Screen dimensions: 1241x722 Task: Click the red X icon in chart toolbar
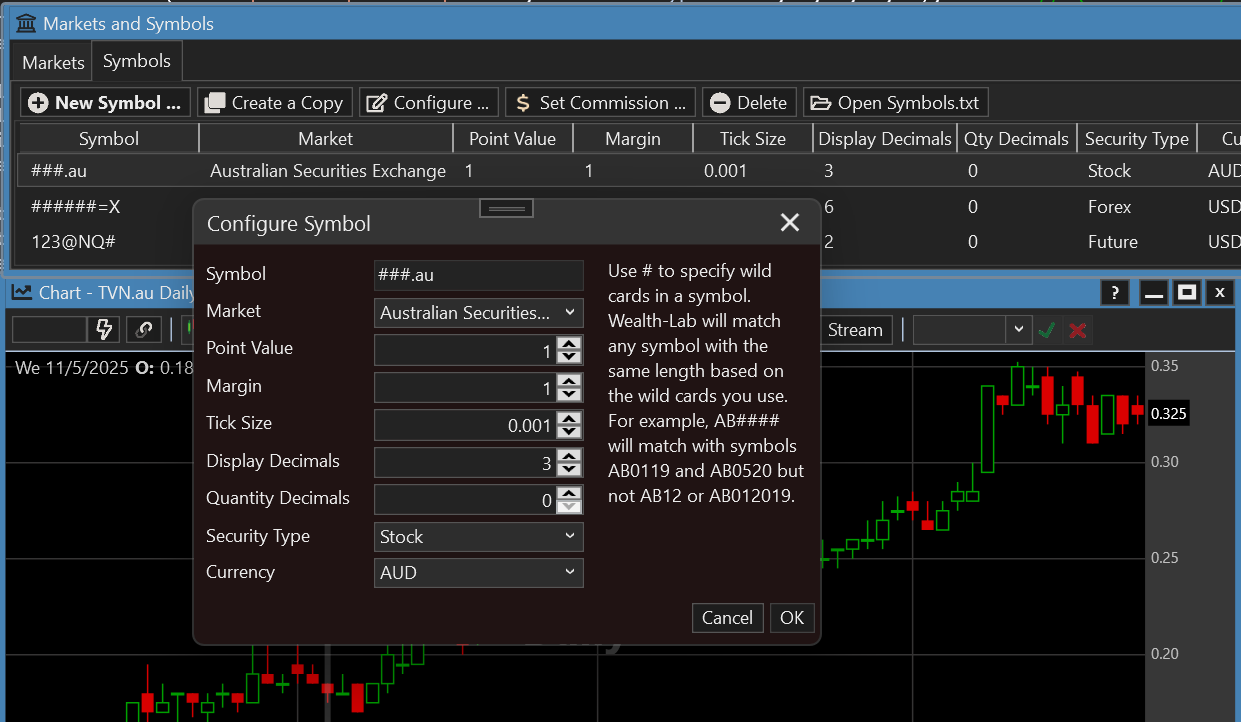1077,330
